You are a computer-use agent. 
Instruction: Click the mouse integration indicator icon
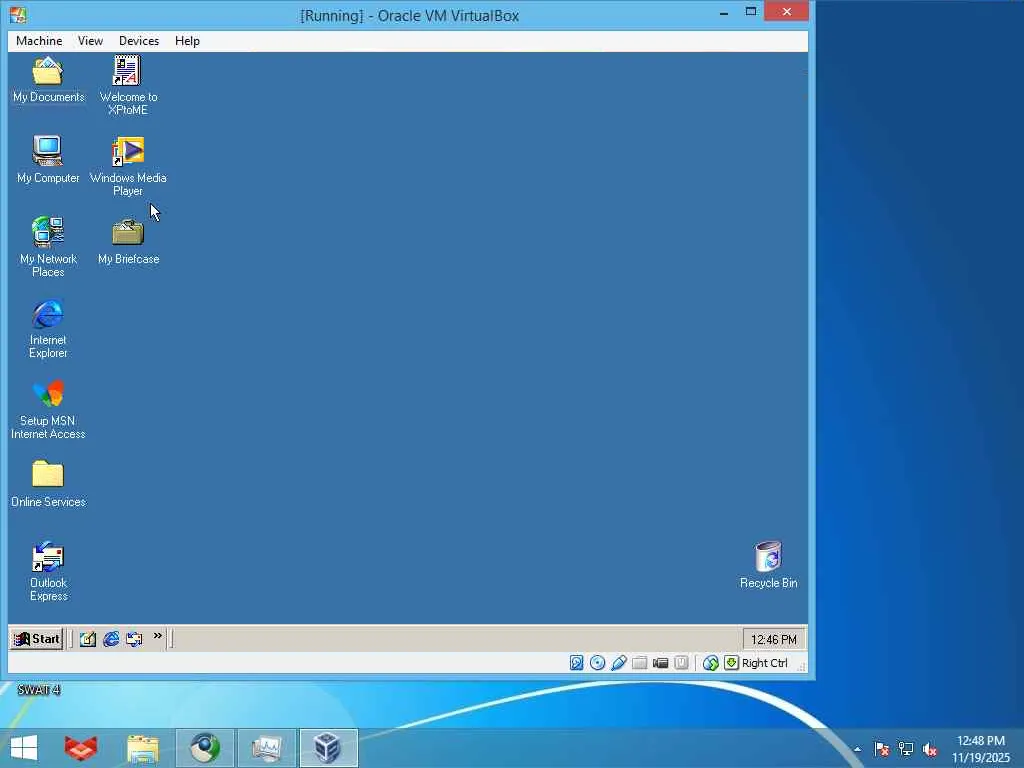[x=711, y=663]
